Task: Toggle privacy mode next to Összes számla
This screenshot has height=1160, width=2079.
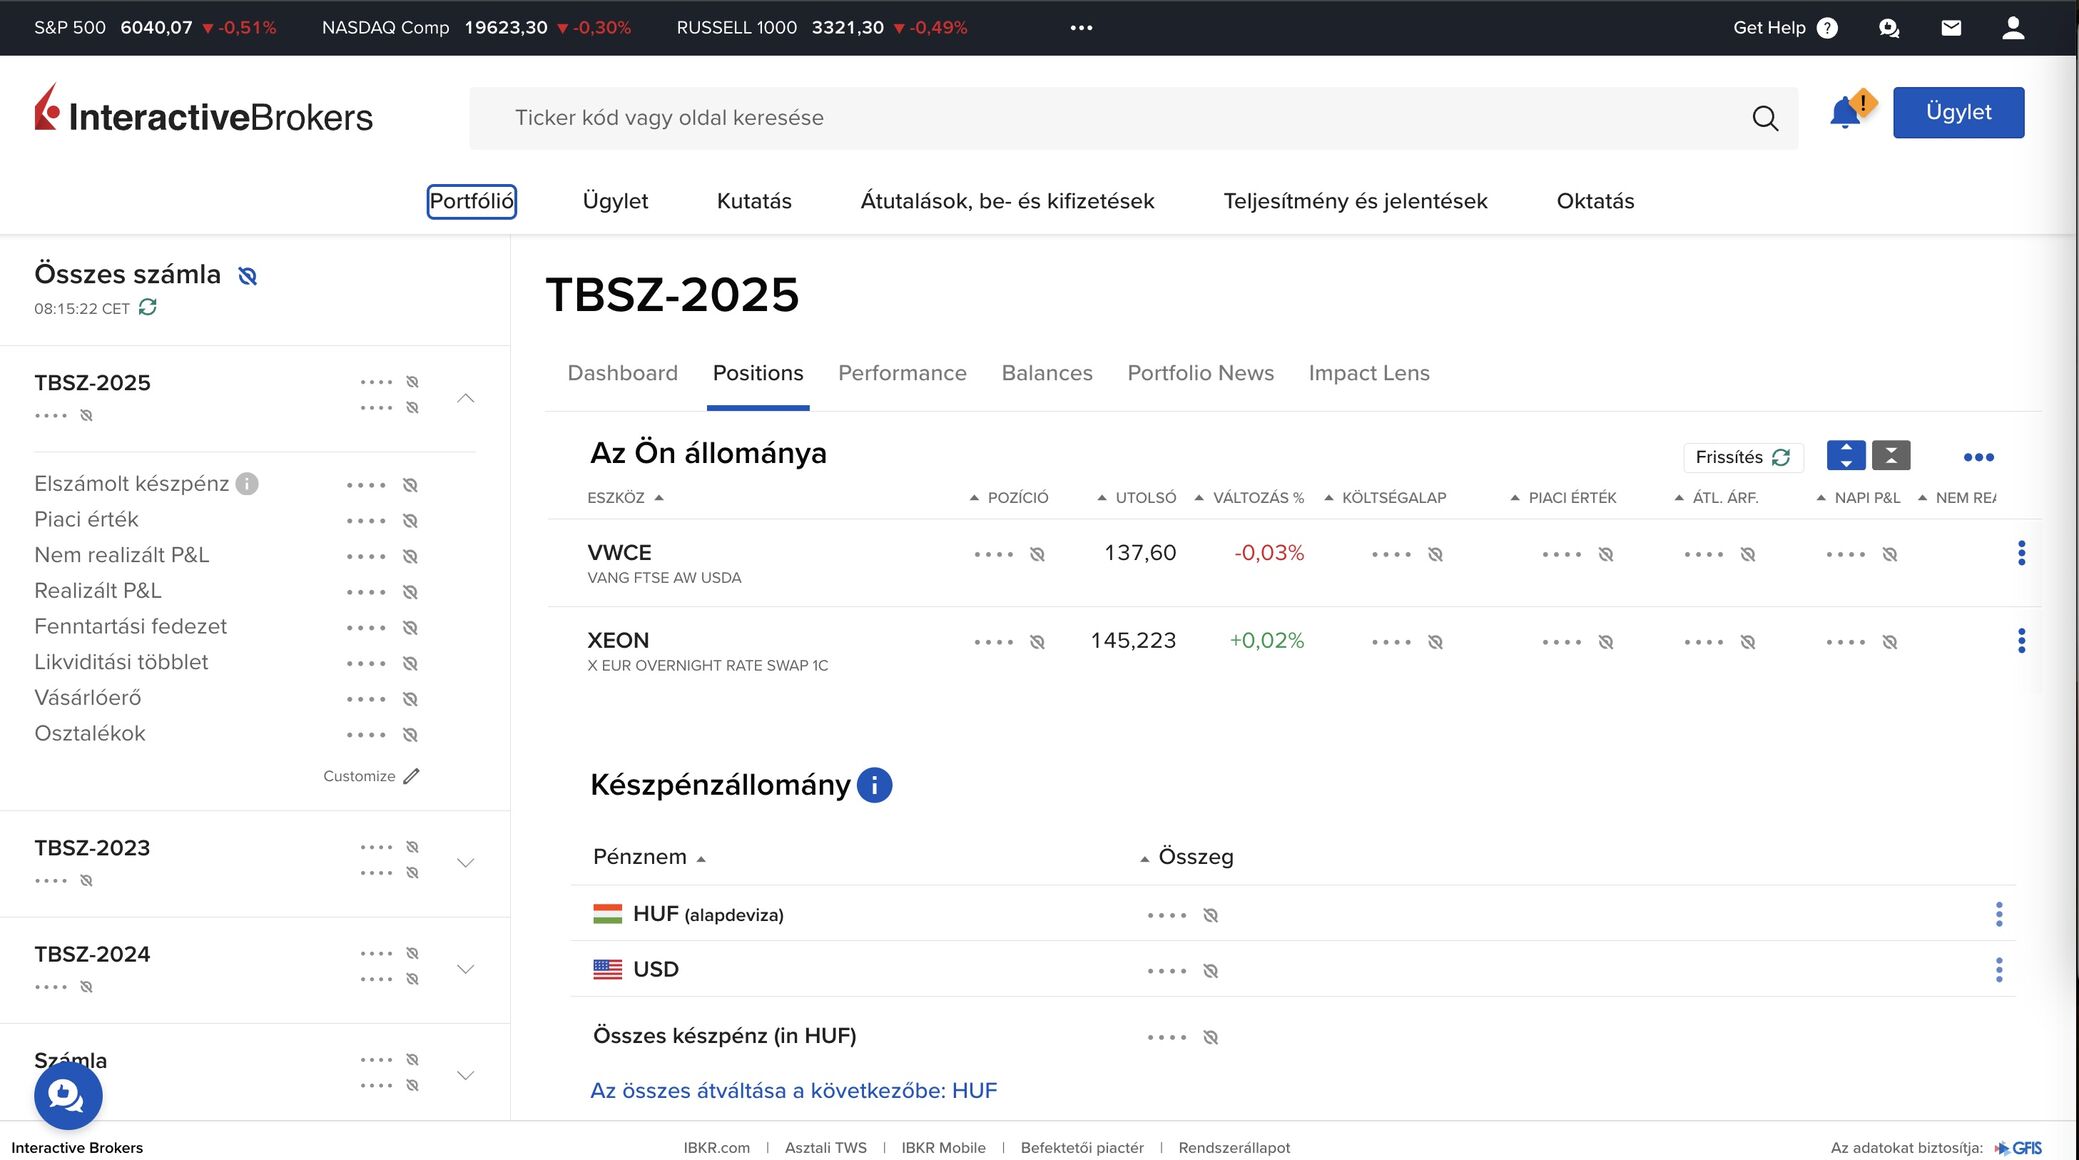Action: click(247, 276)
